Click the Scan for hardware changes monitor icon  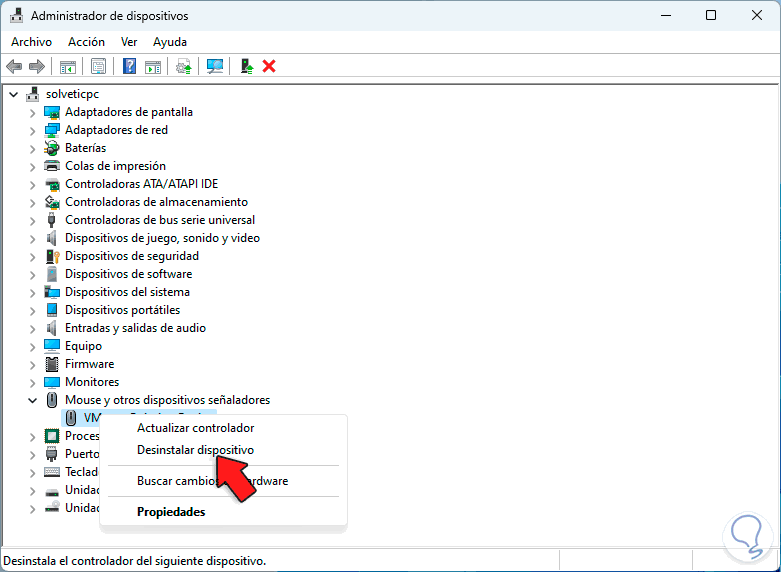(215, 66)
